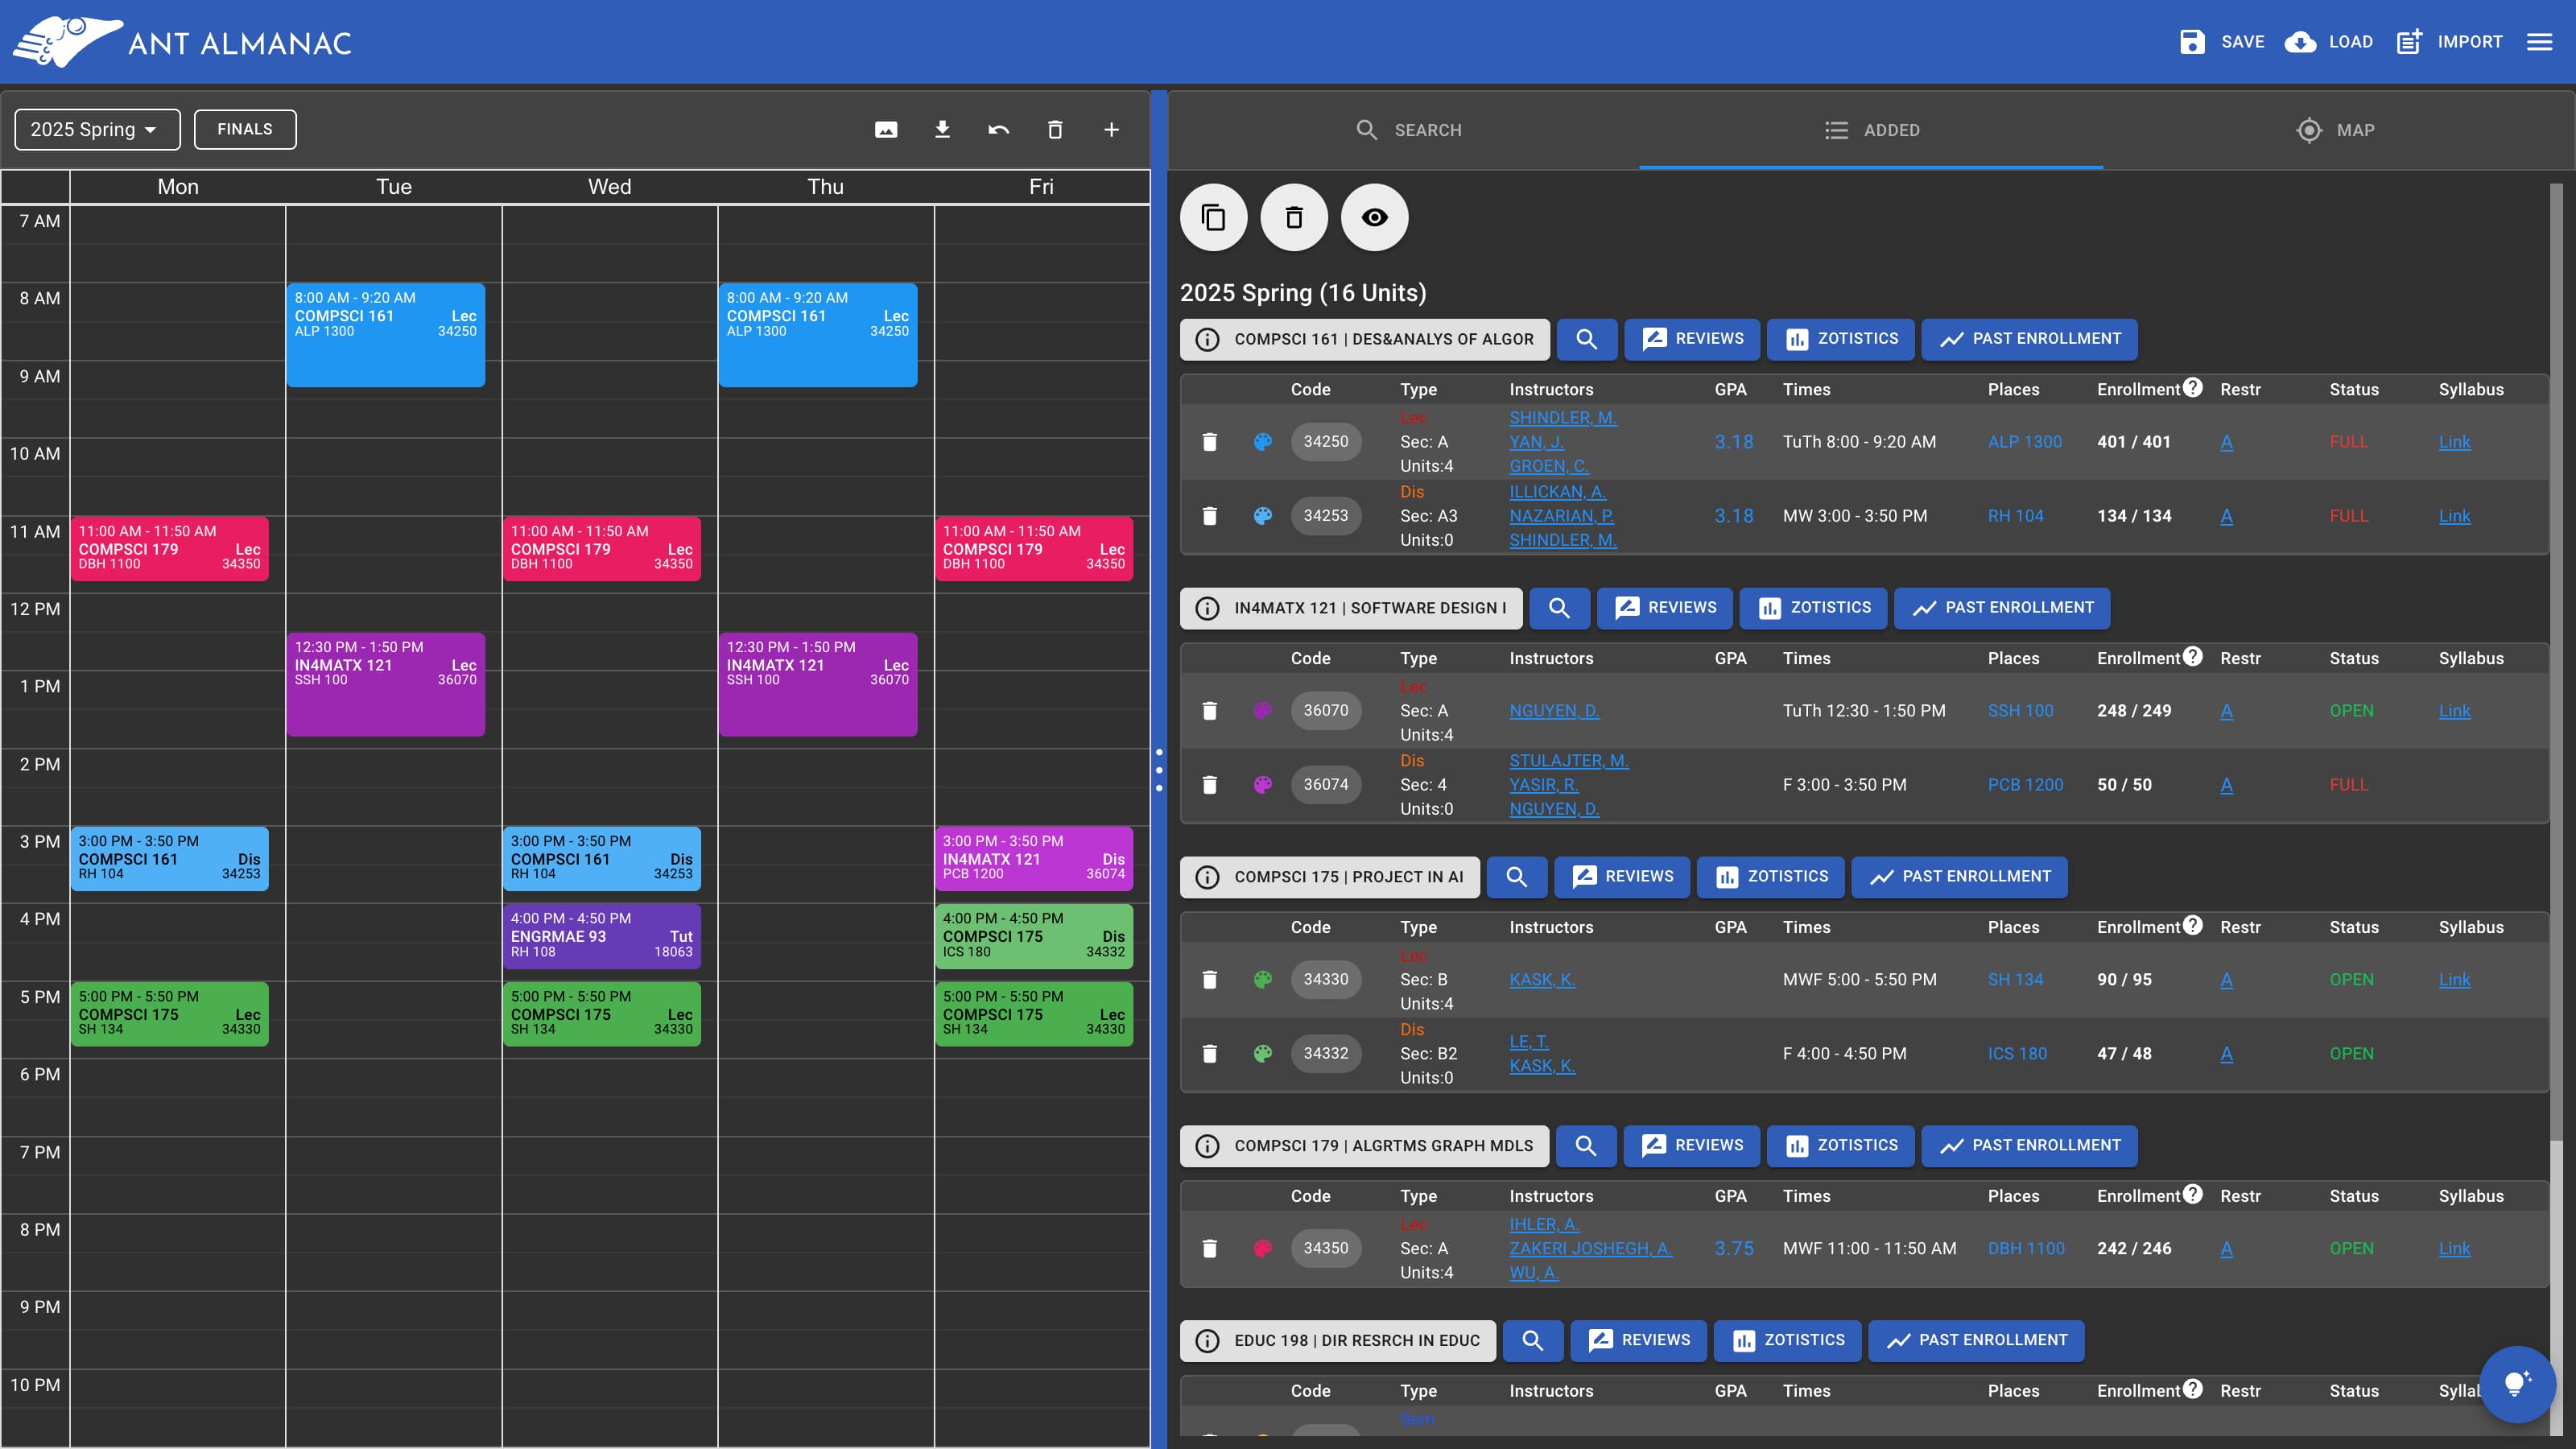Switch to the MAP tab
2576x1449 pixels.
2335,130
